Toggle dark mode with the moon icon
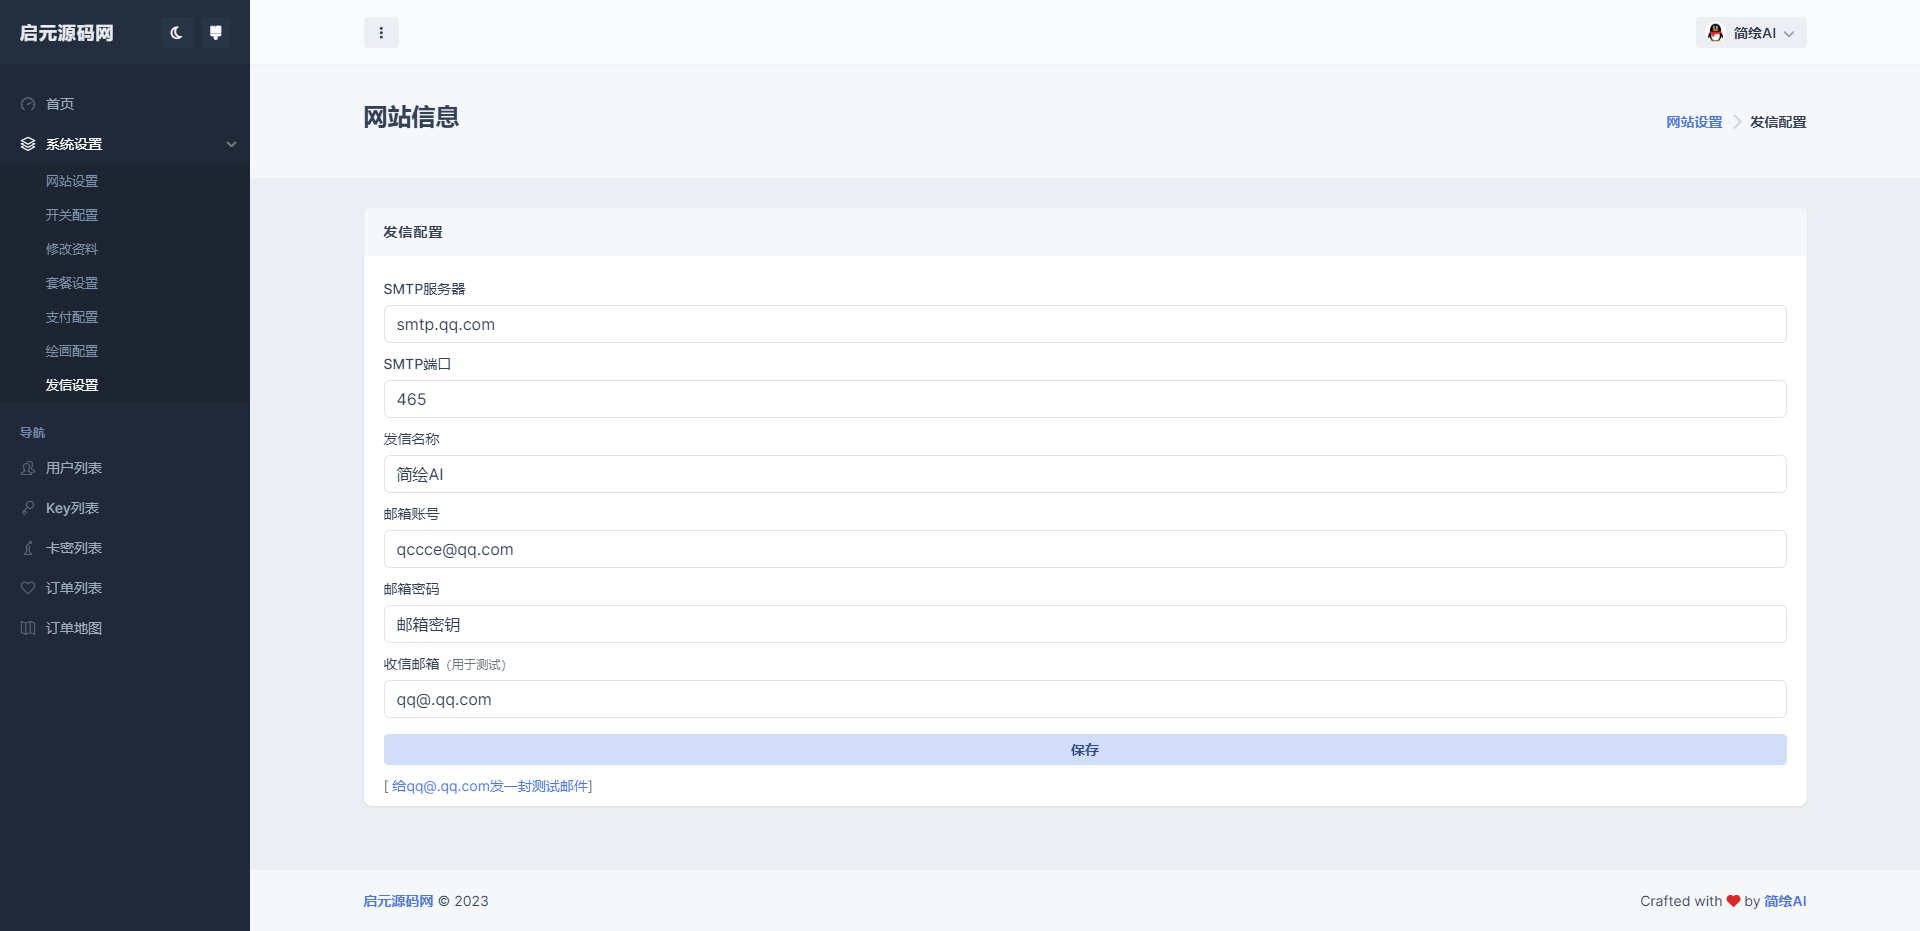1920x931 pixels. point(176,33)
